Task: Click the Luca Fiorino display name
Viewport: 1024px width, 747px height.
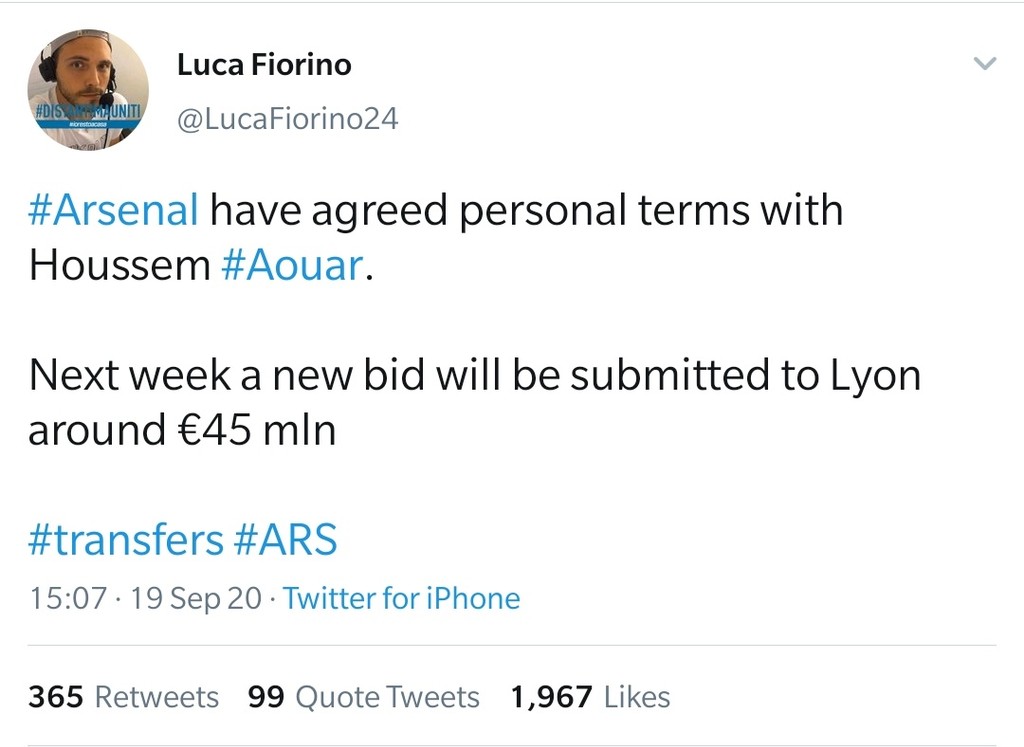Action: click(x=264, y=66)
